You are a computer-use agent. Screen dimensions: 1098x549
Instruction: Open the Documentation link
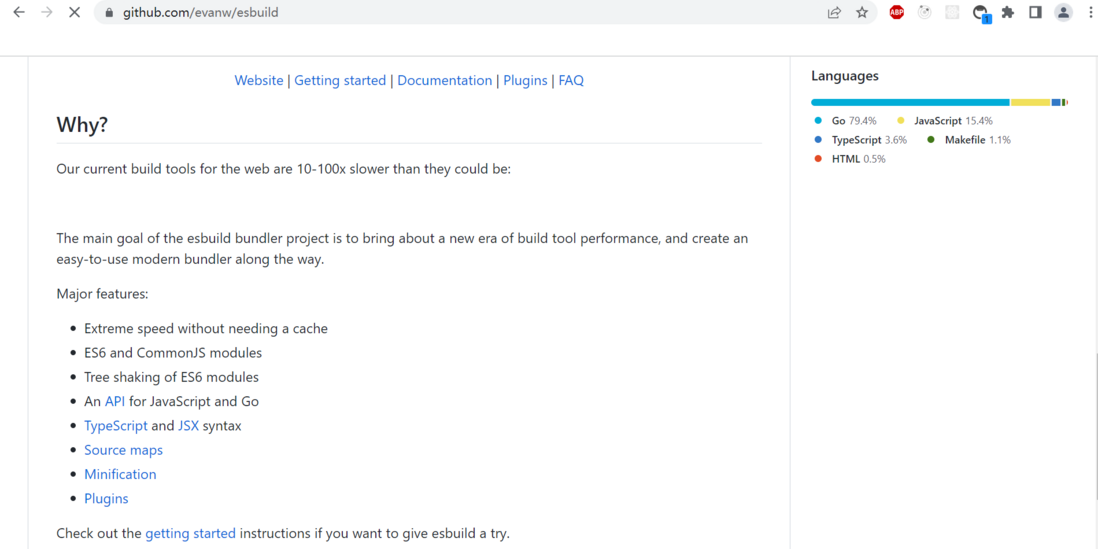click(445, 81)
